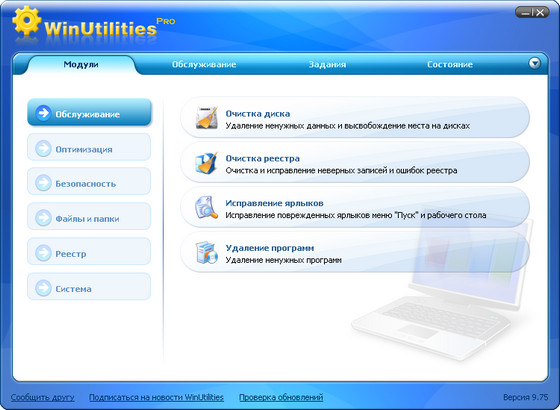Open the Сообщить другу link
Screen dimensions: 560x410
[x=42, y=397]
